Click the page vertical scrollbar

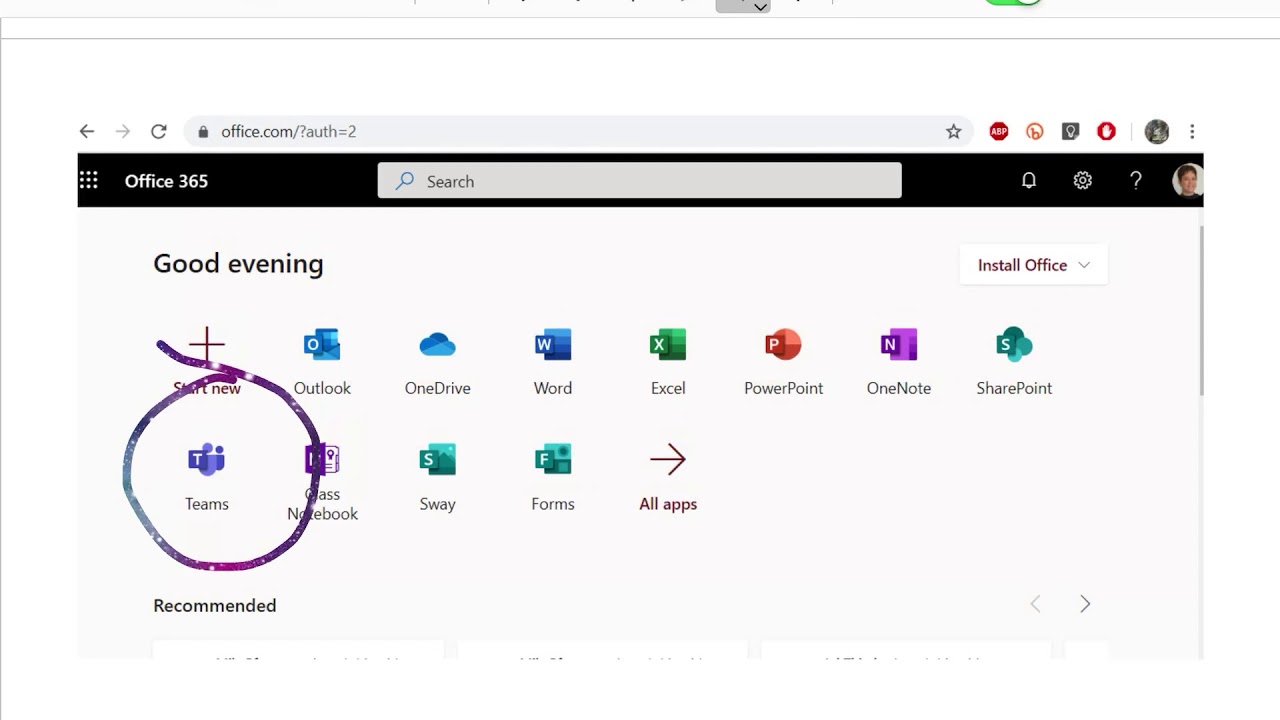coord(1201,310)
